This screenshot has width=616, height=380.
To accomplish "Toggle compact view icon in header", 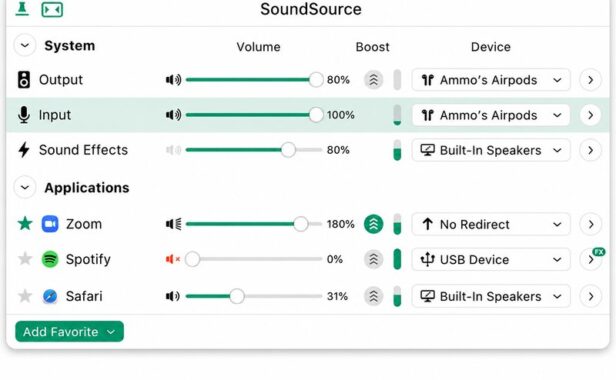I will click(52, 10).
